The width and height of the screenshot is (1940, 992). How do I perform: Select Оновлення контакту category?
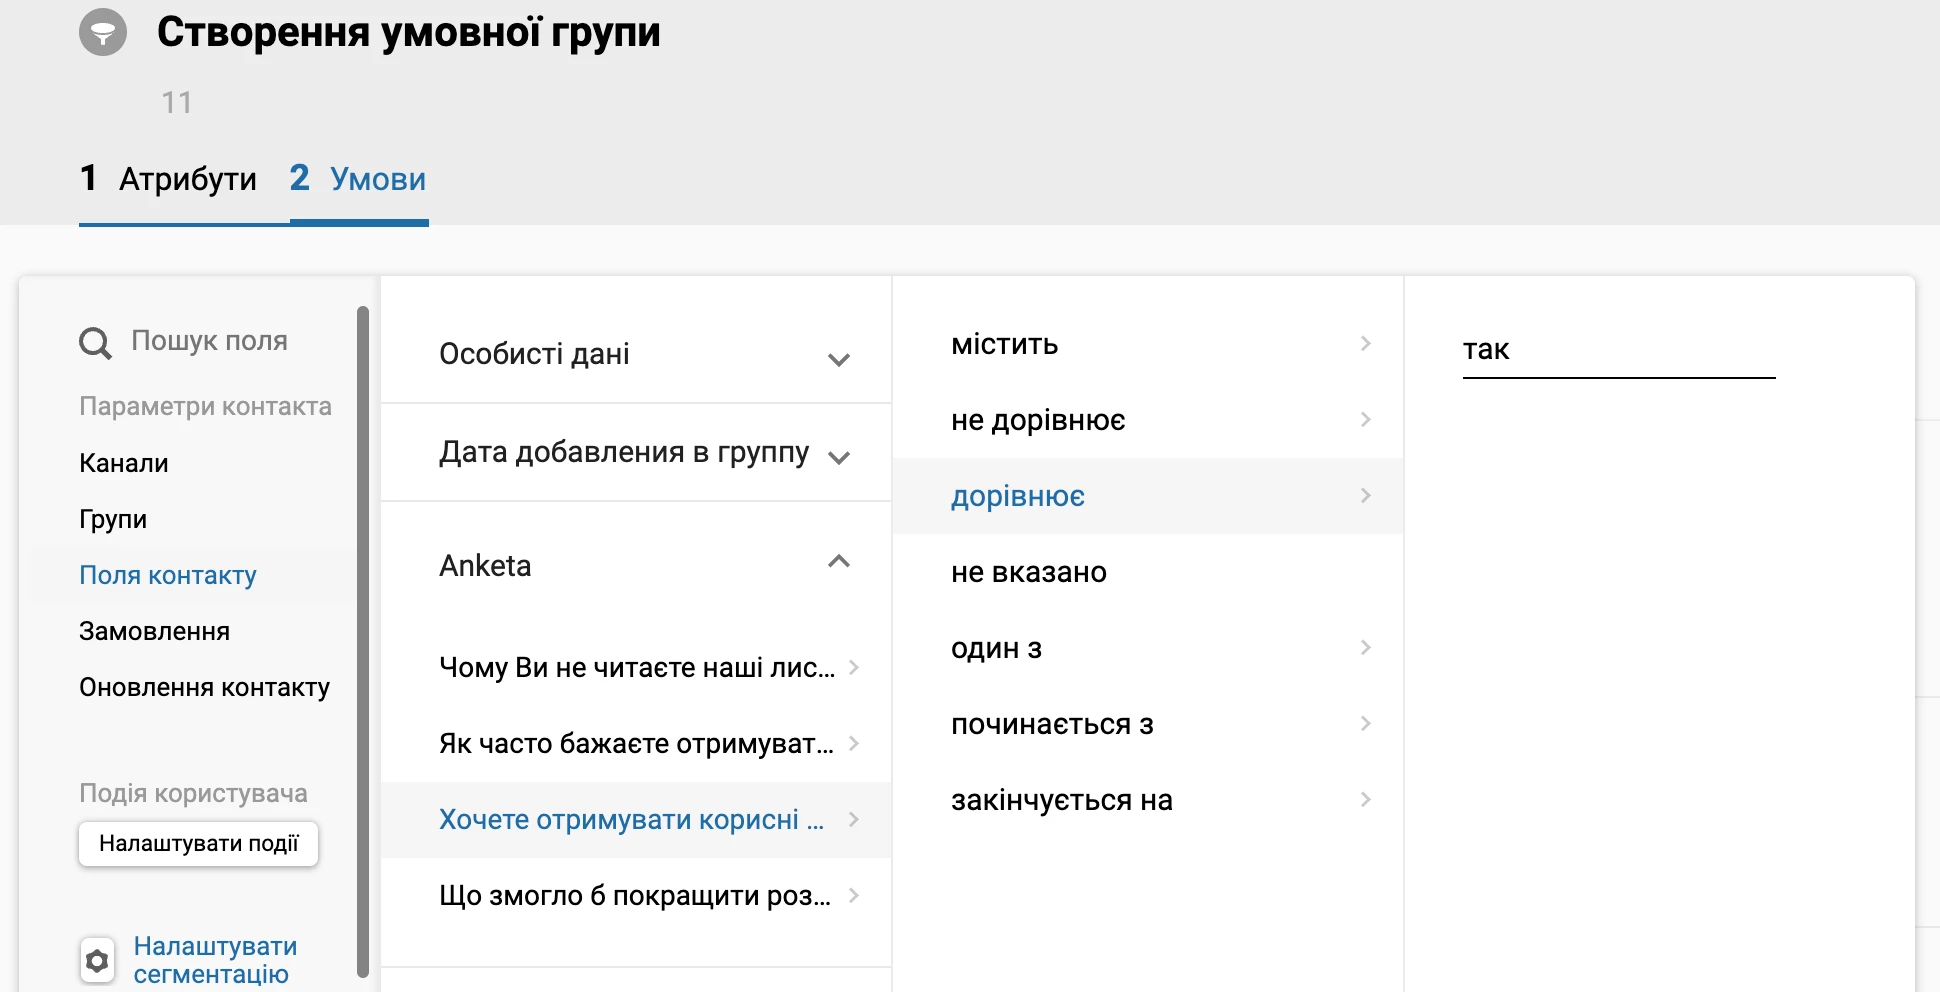204,687
